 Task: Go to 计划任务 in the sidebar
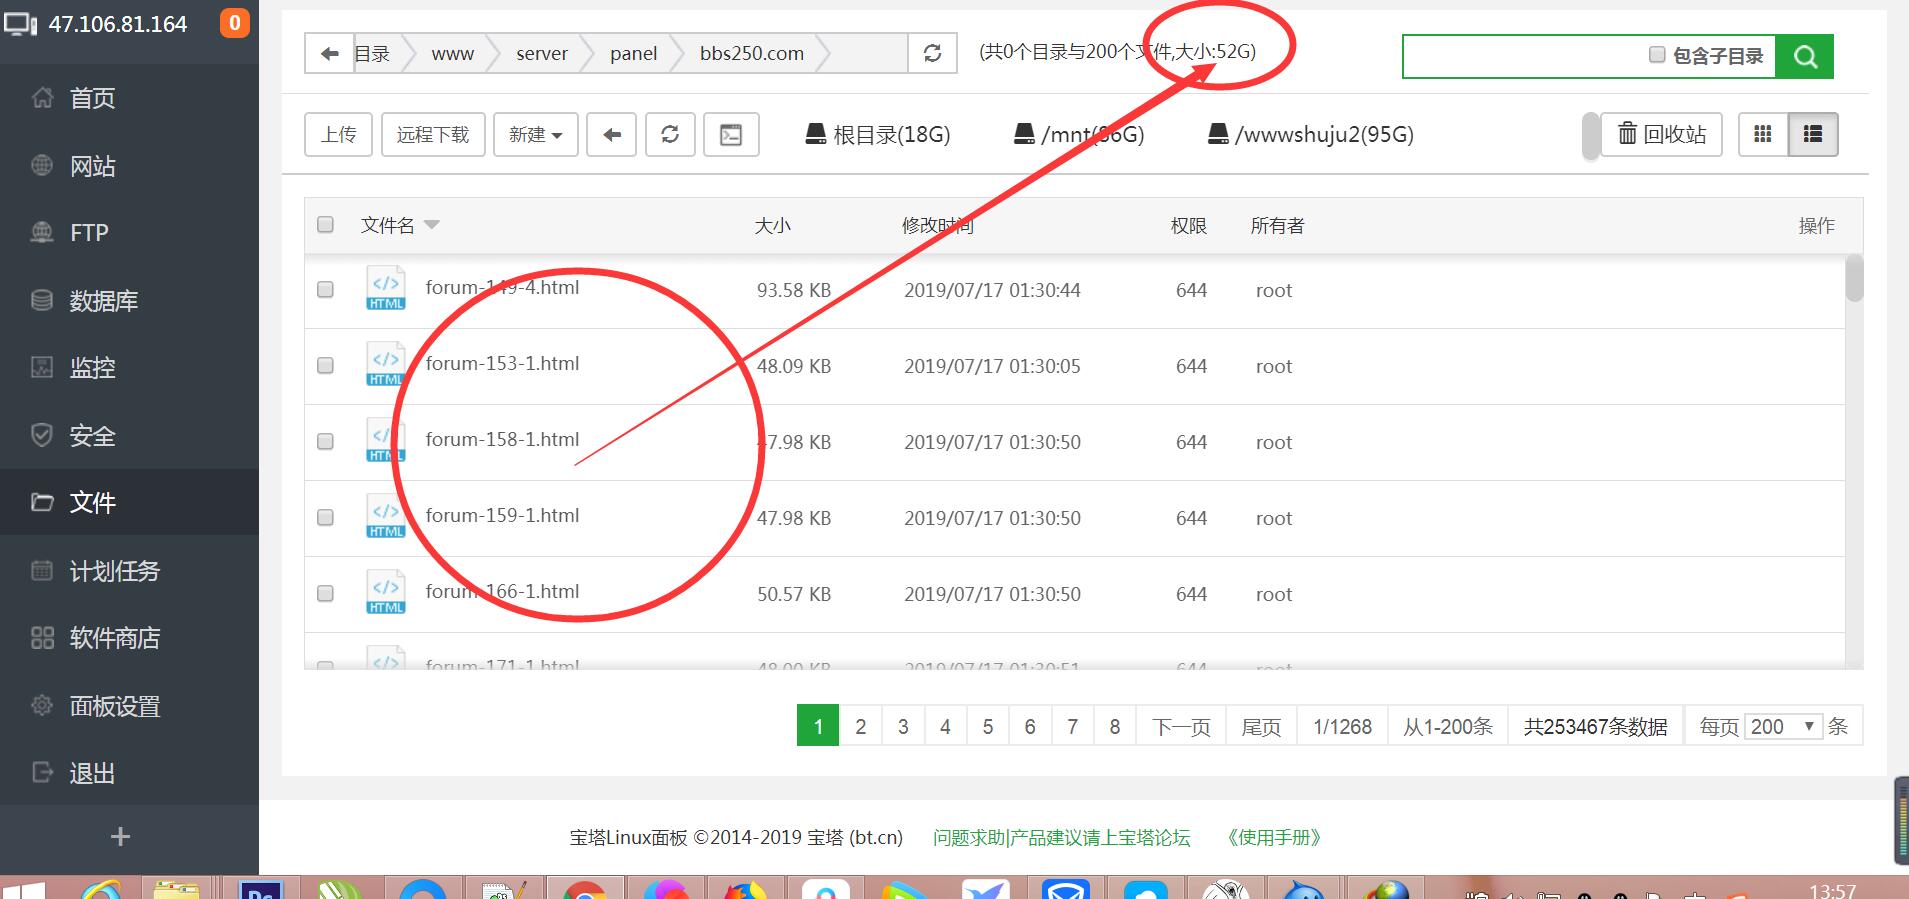tap(114, 571)
